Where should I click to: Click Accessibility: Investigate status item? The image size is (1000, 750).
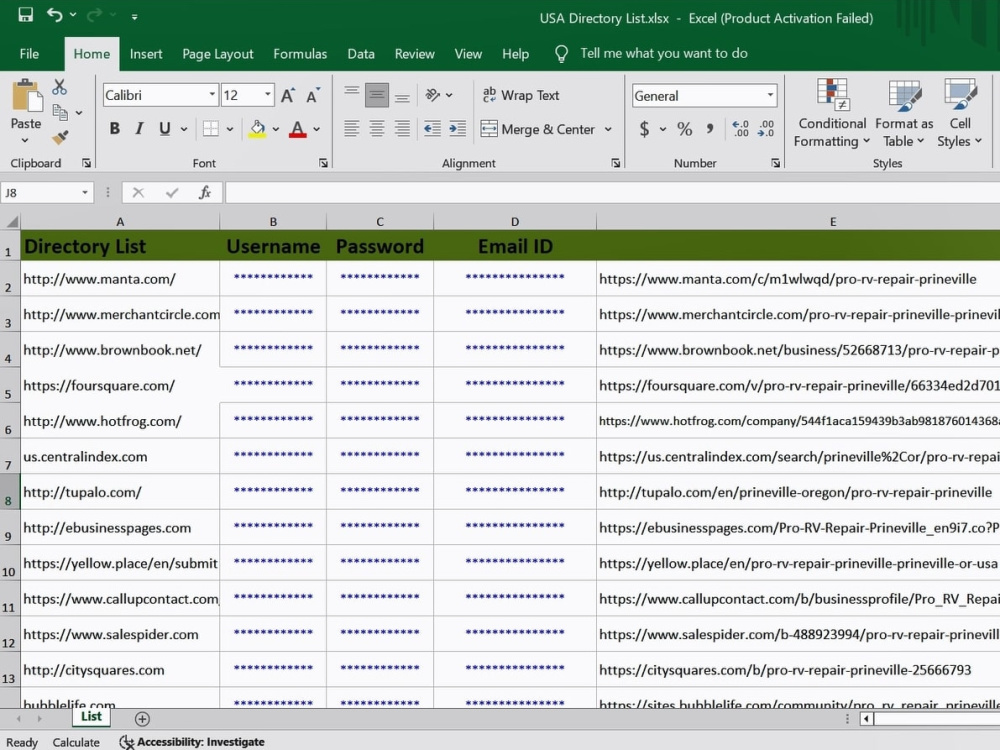point(192,742)
